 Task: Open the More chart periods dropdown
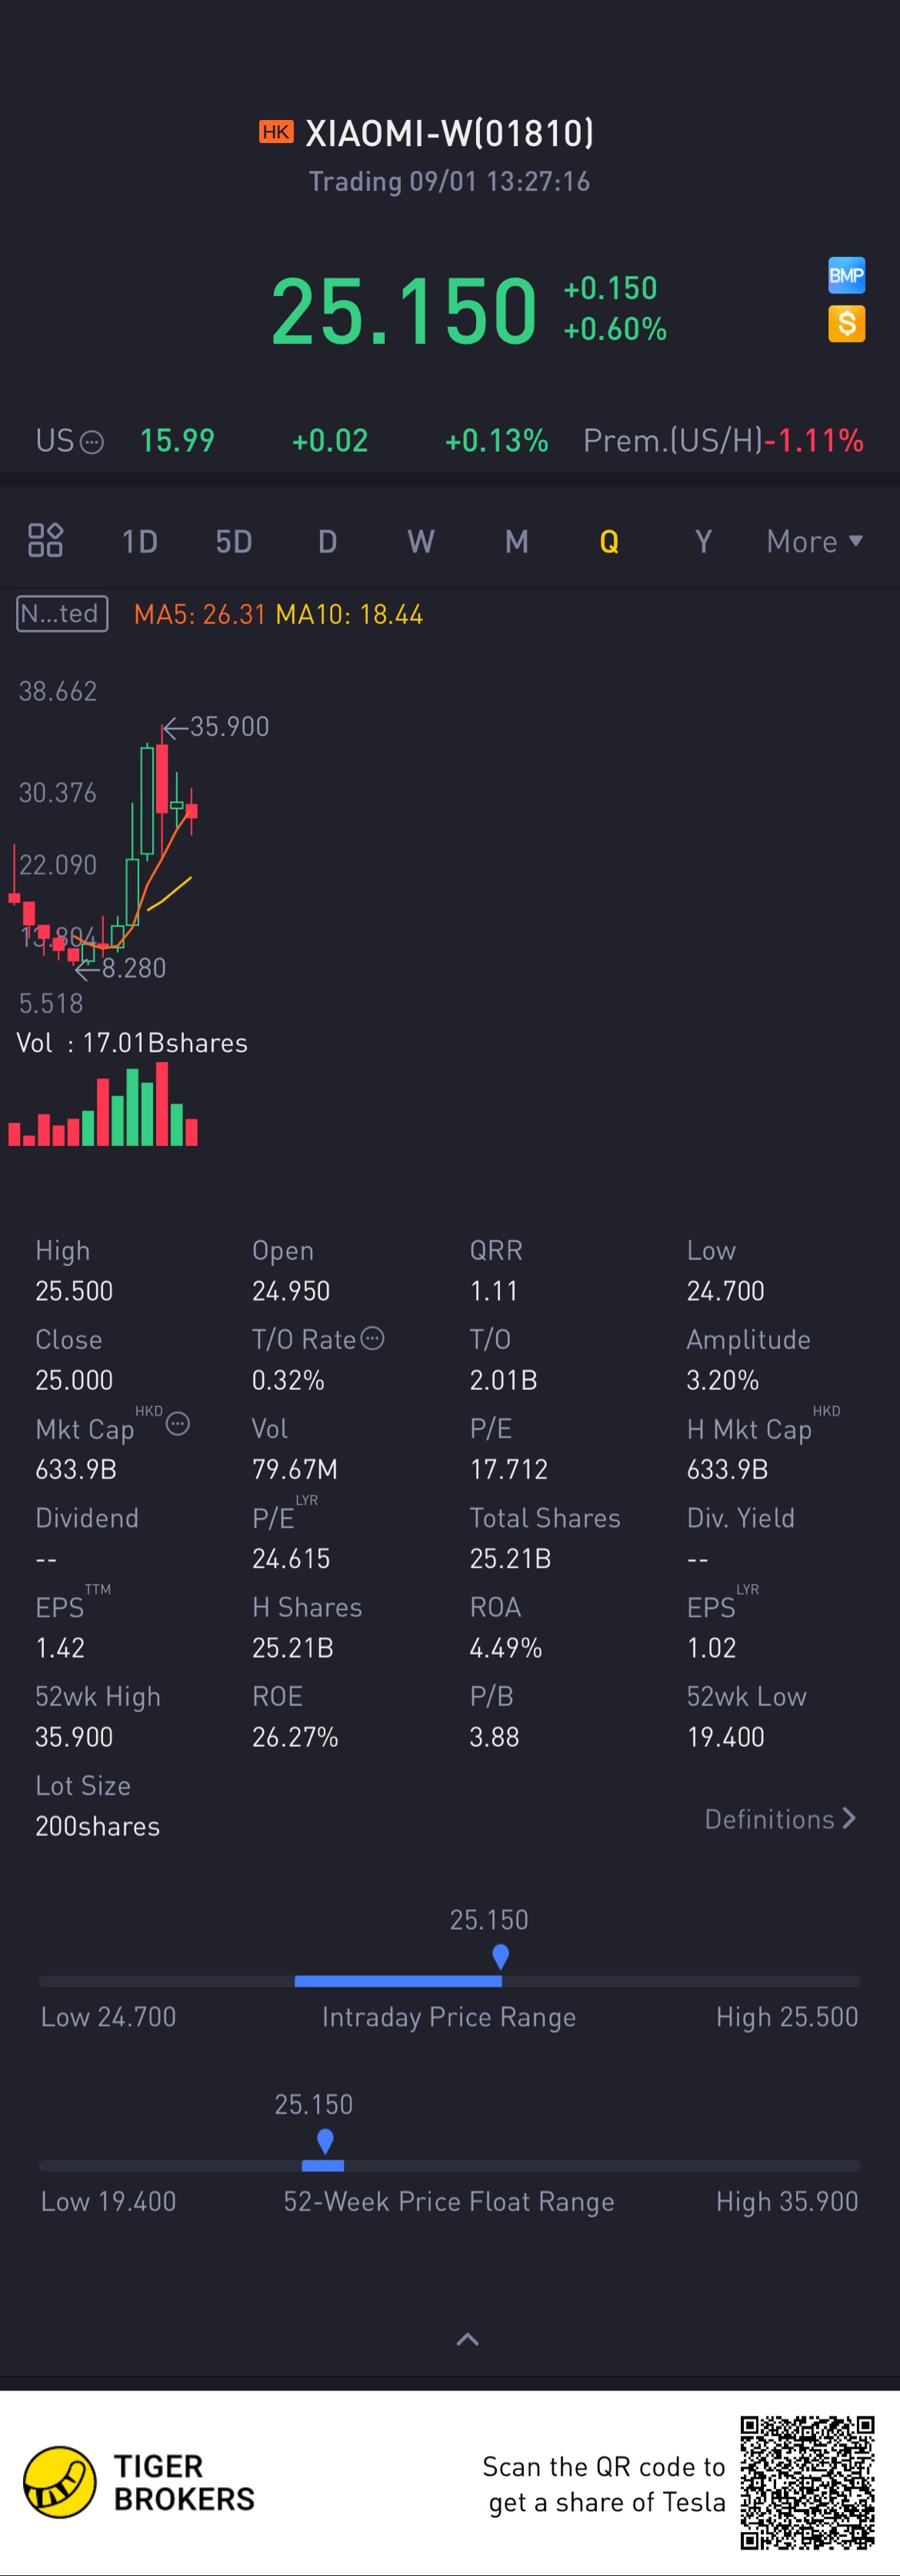coord(814,541)
